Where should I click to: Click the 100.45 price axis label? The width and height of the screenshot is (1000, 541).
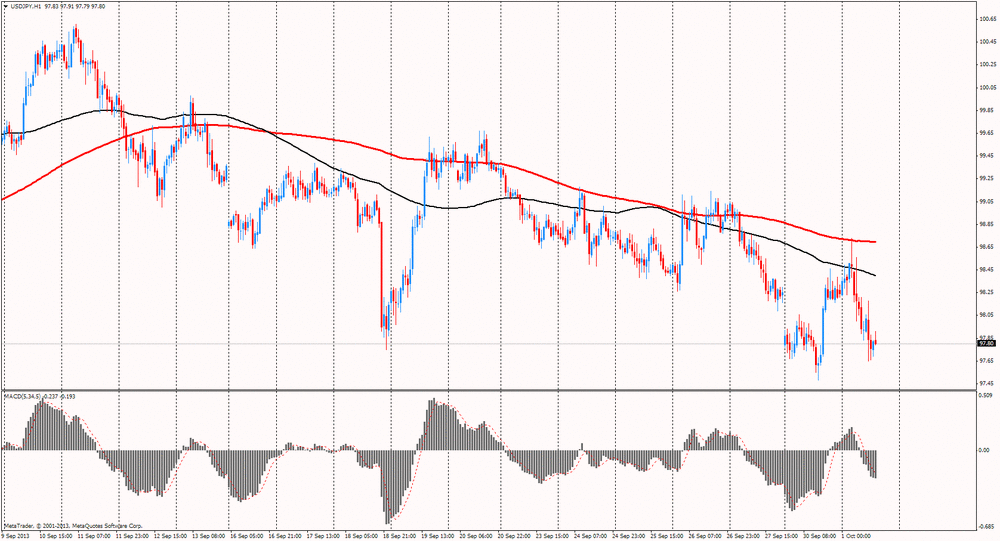pos(987,41)
